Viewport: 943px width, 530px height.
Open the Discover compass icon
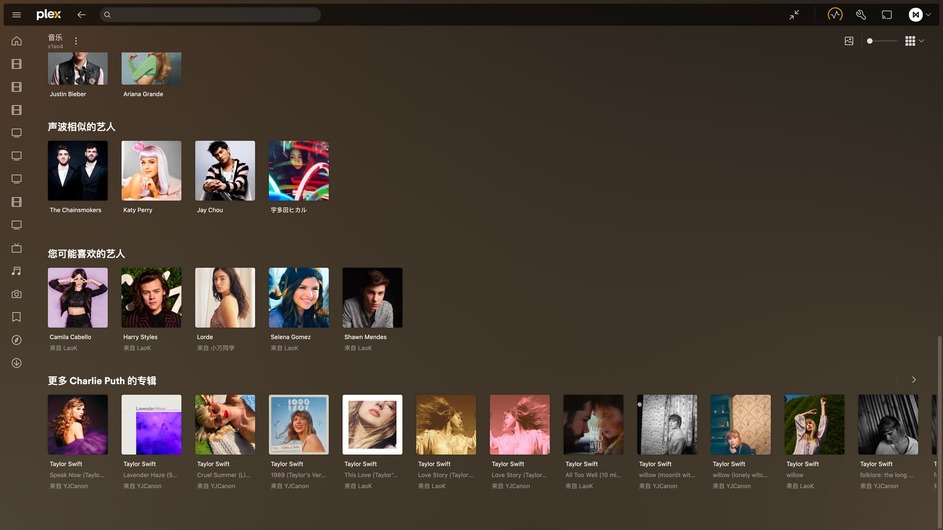point(16,340)
